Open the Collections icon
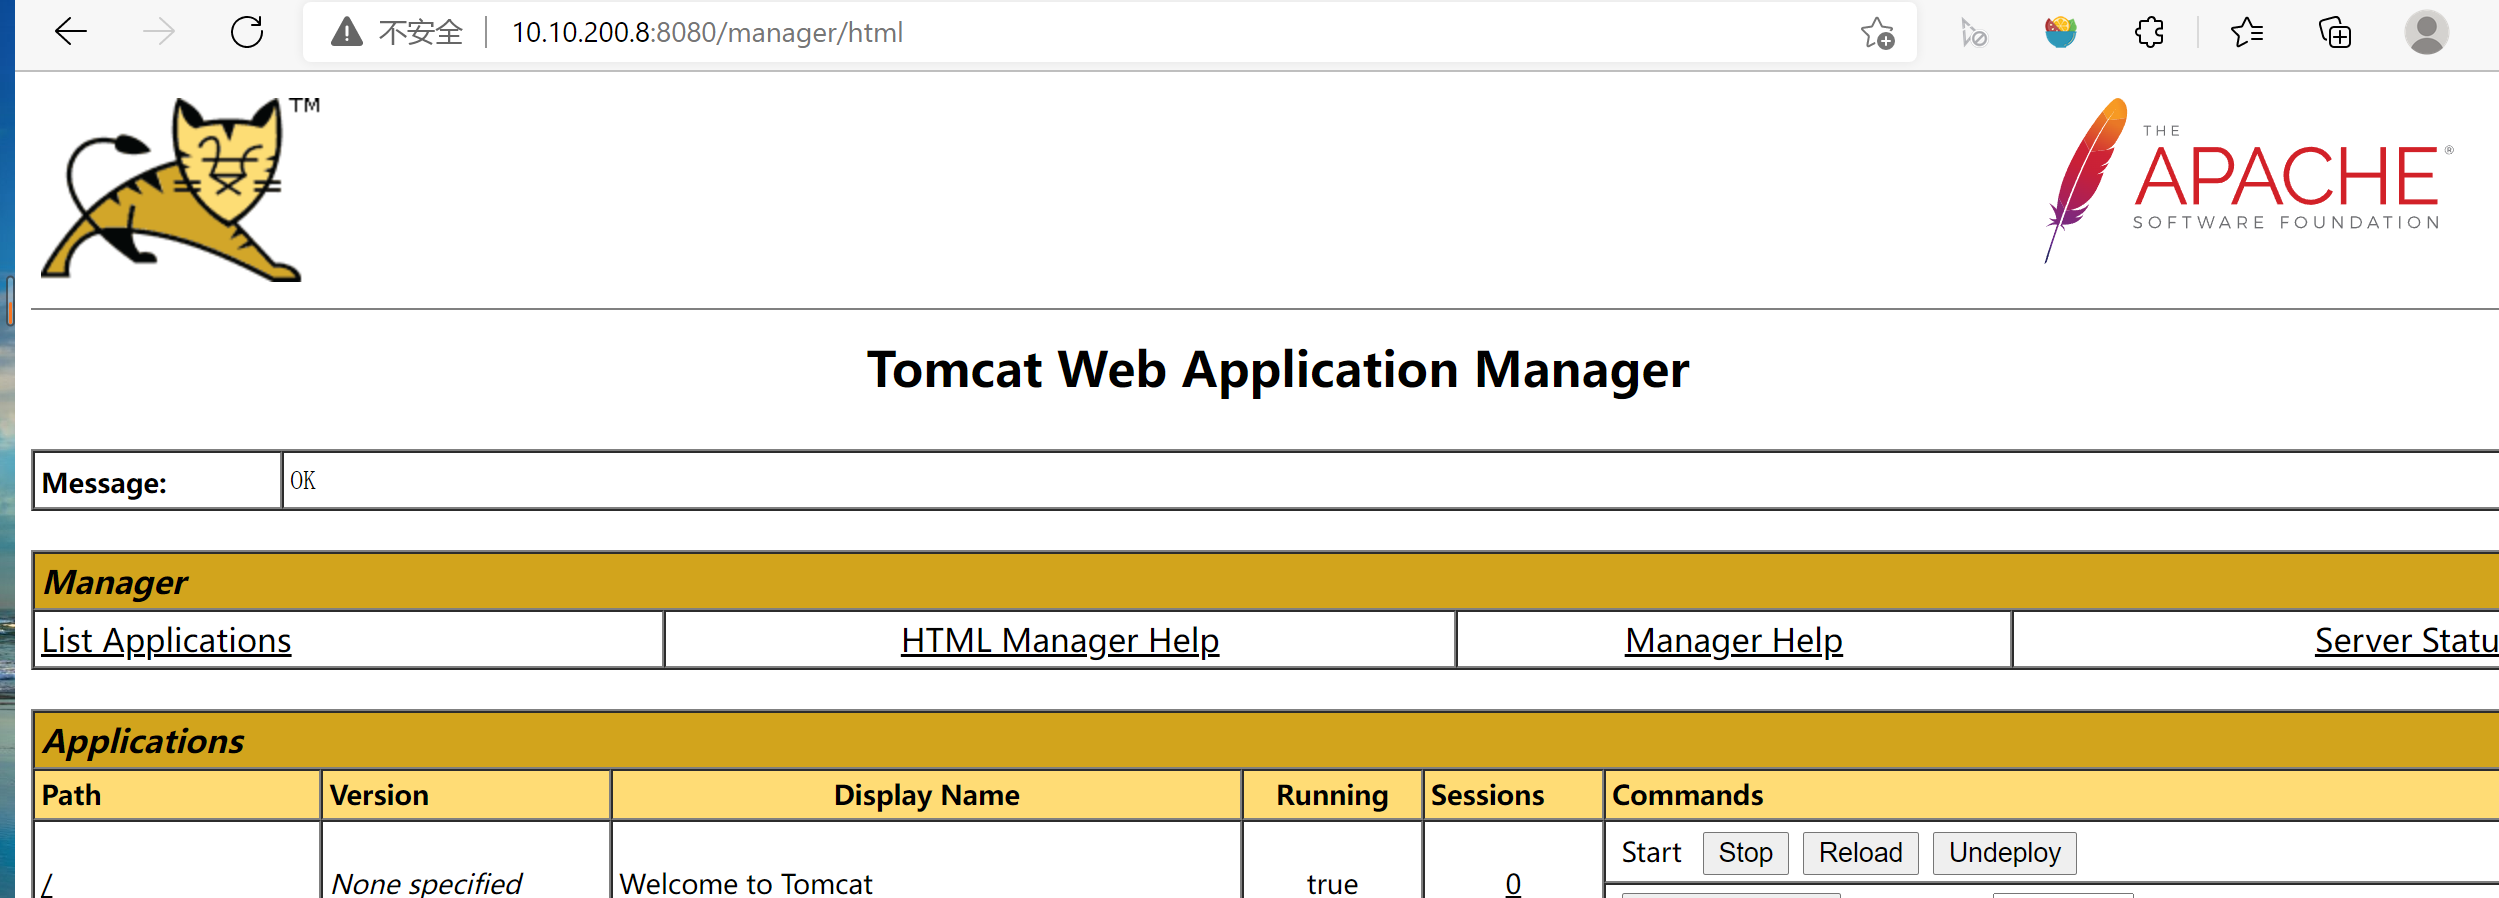The image size is (2499, 898). click(2334, 33)
